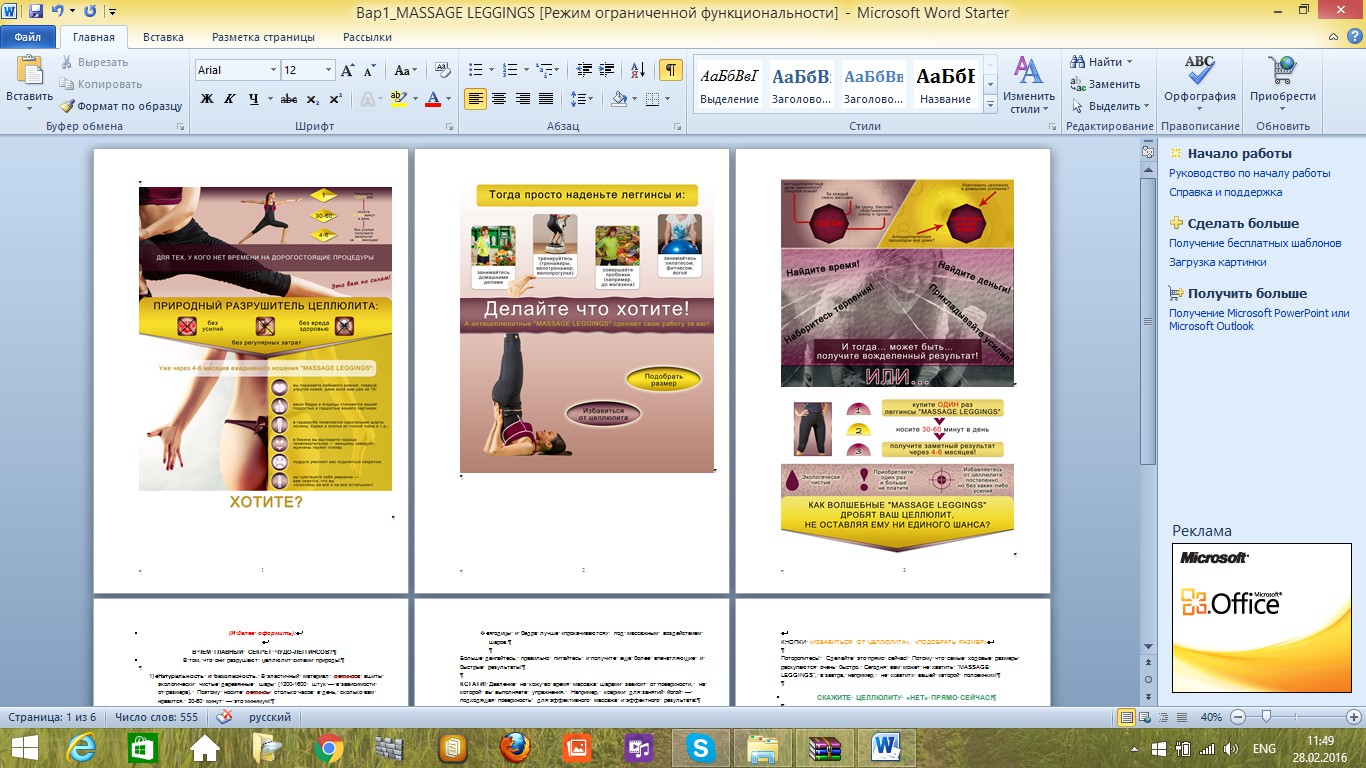Open the Find (Найти) dropdown arrow
This screenshot has height=768, width=1366.
[1130, 62]
